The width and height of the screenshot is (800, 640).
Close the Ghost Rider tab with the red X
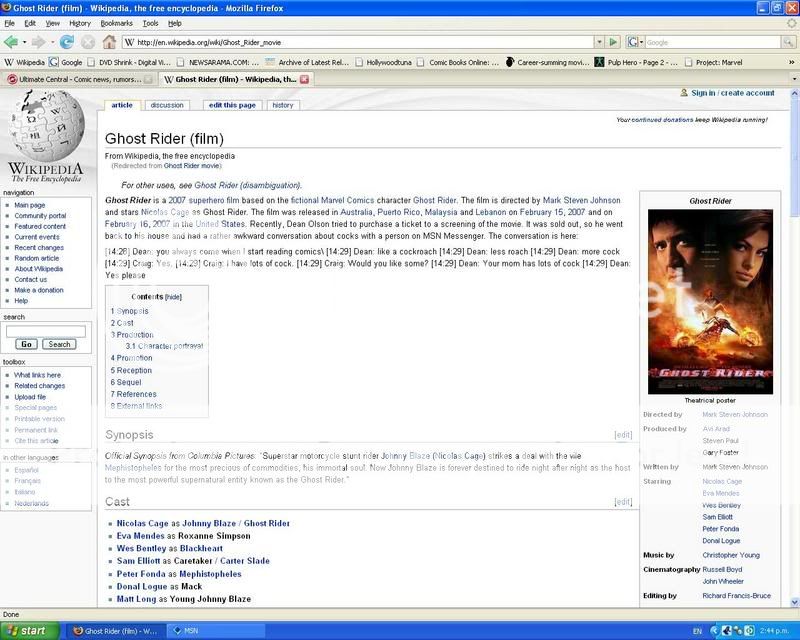(x=304, y=79)
